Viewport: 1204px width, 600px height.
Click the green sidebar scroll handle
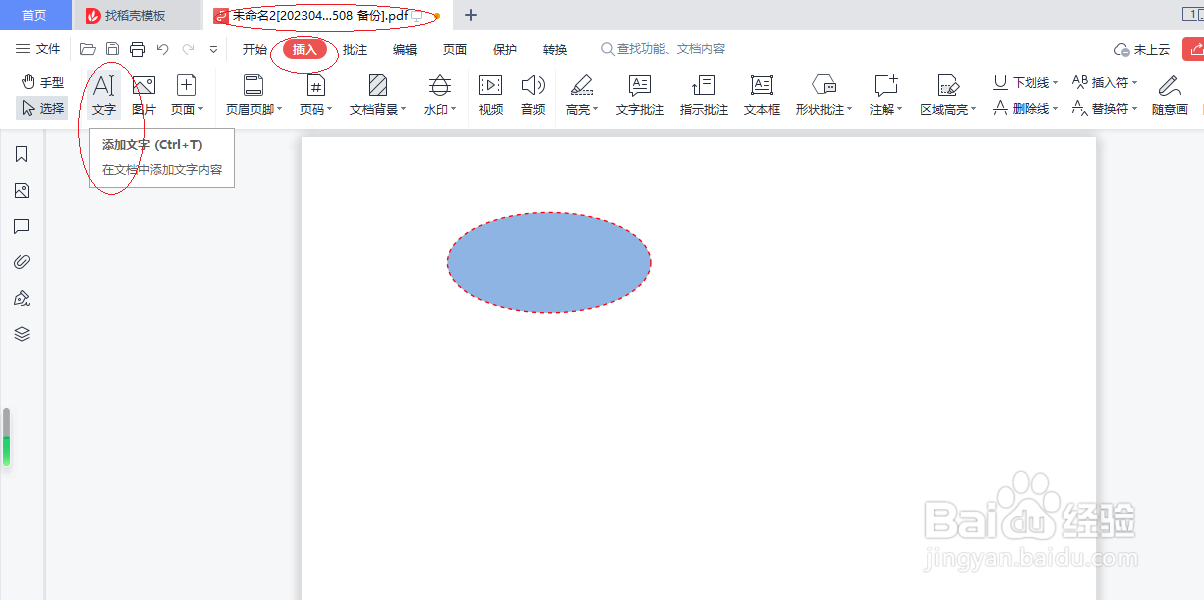[6, 437]
